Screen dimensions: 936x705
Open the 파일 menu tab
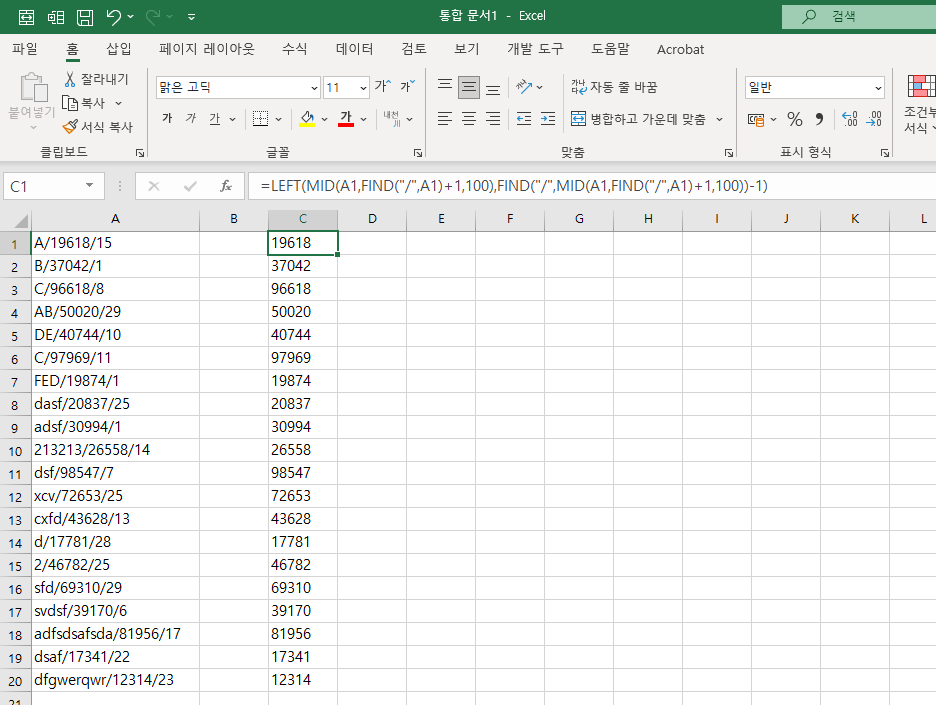pyautogui.click(x=25, y=49)
